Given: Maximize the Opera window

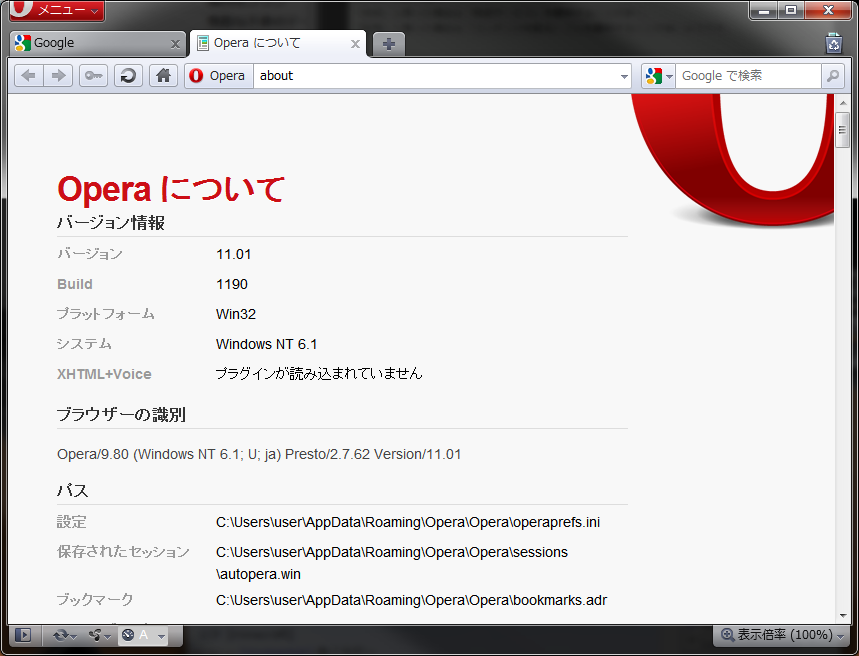Looking at the screenshot, I should point(791,10).
